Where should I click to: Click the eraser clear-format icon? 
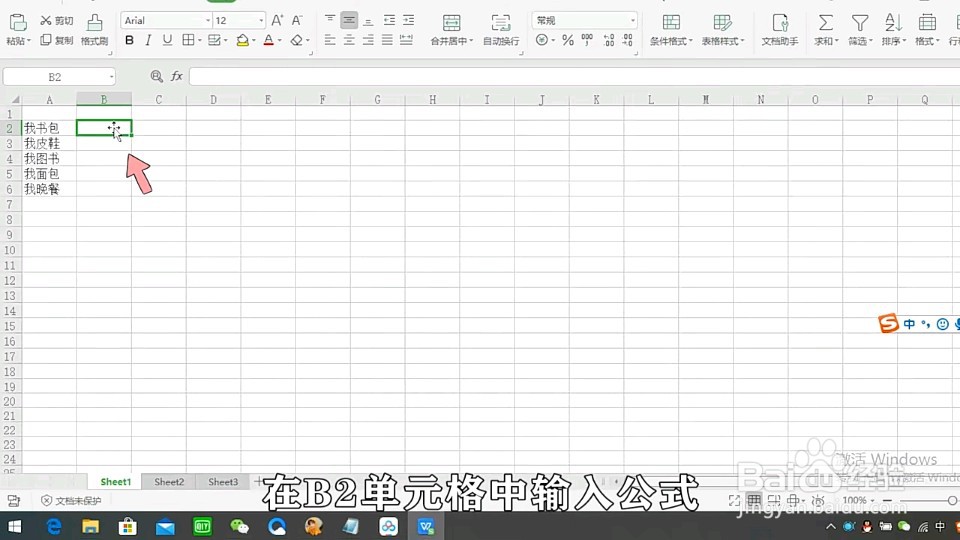pyautogui.click(x=297, y=40)
